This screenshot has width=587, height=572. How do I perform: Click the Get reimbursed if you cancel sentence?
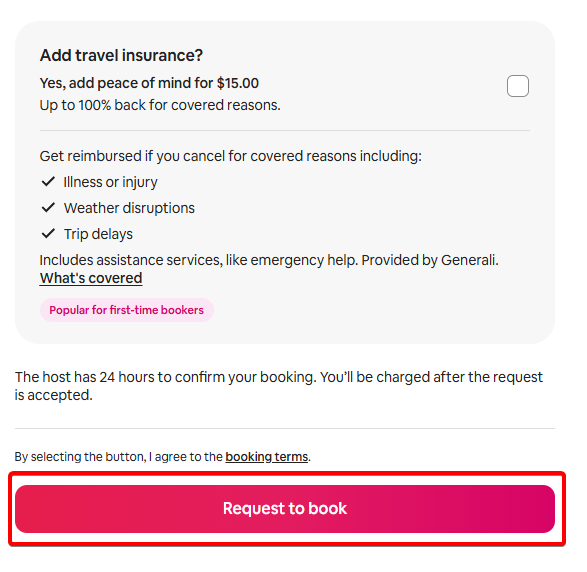(x=231, y=156)
